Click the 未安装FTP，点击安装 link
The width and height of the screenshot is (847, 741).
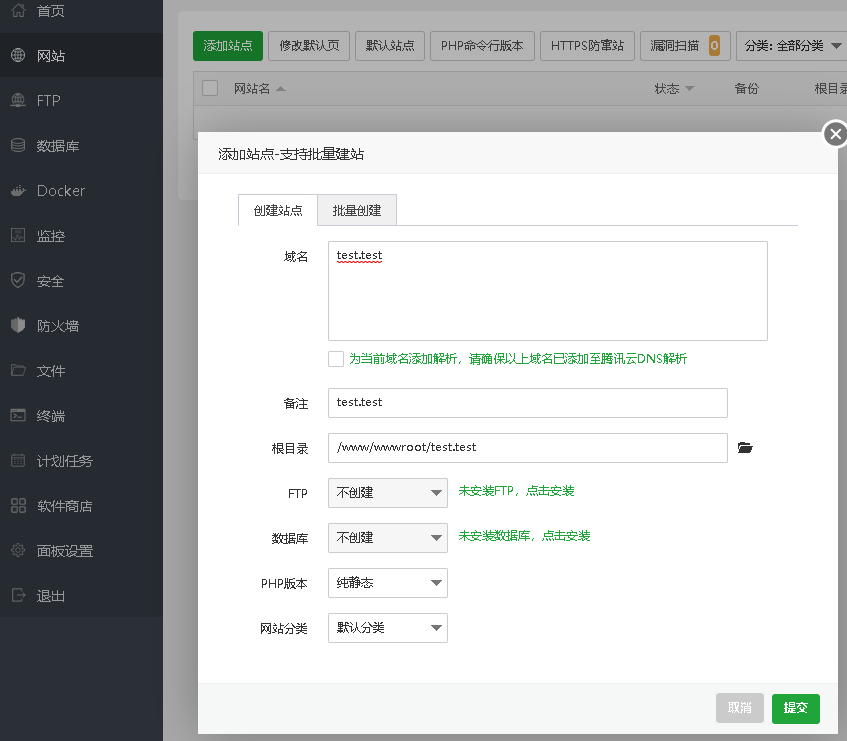coord(516,491)
